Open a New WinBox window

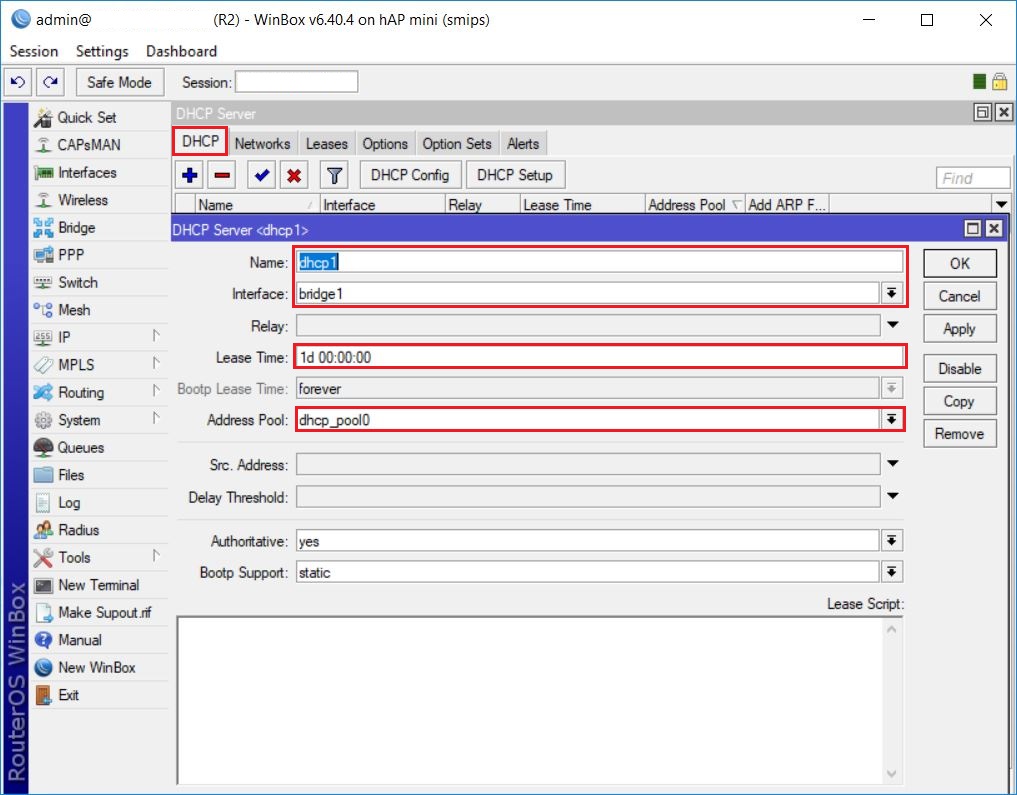tap(97, 667)
